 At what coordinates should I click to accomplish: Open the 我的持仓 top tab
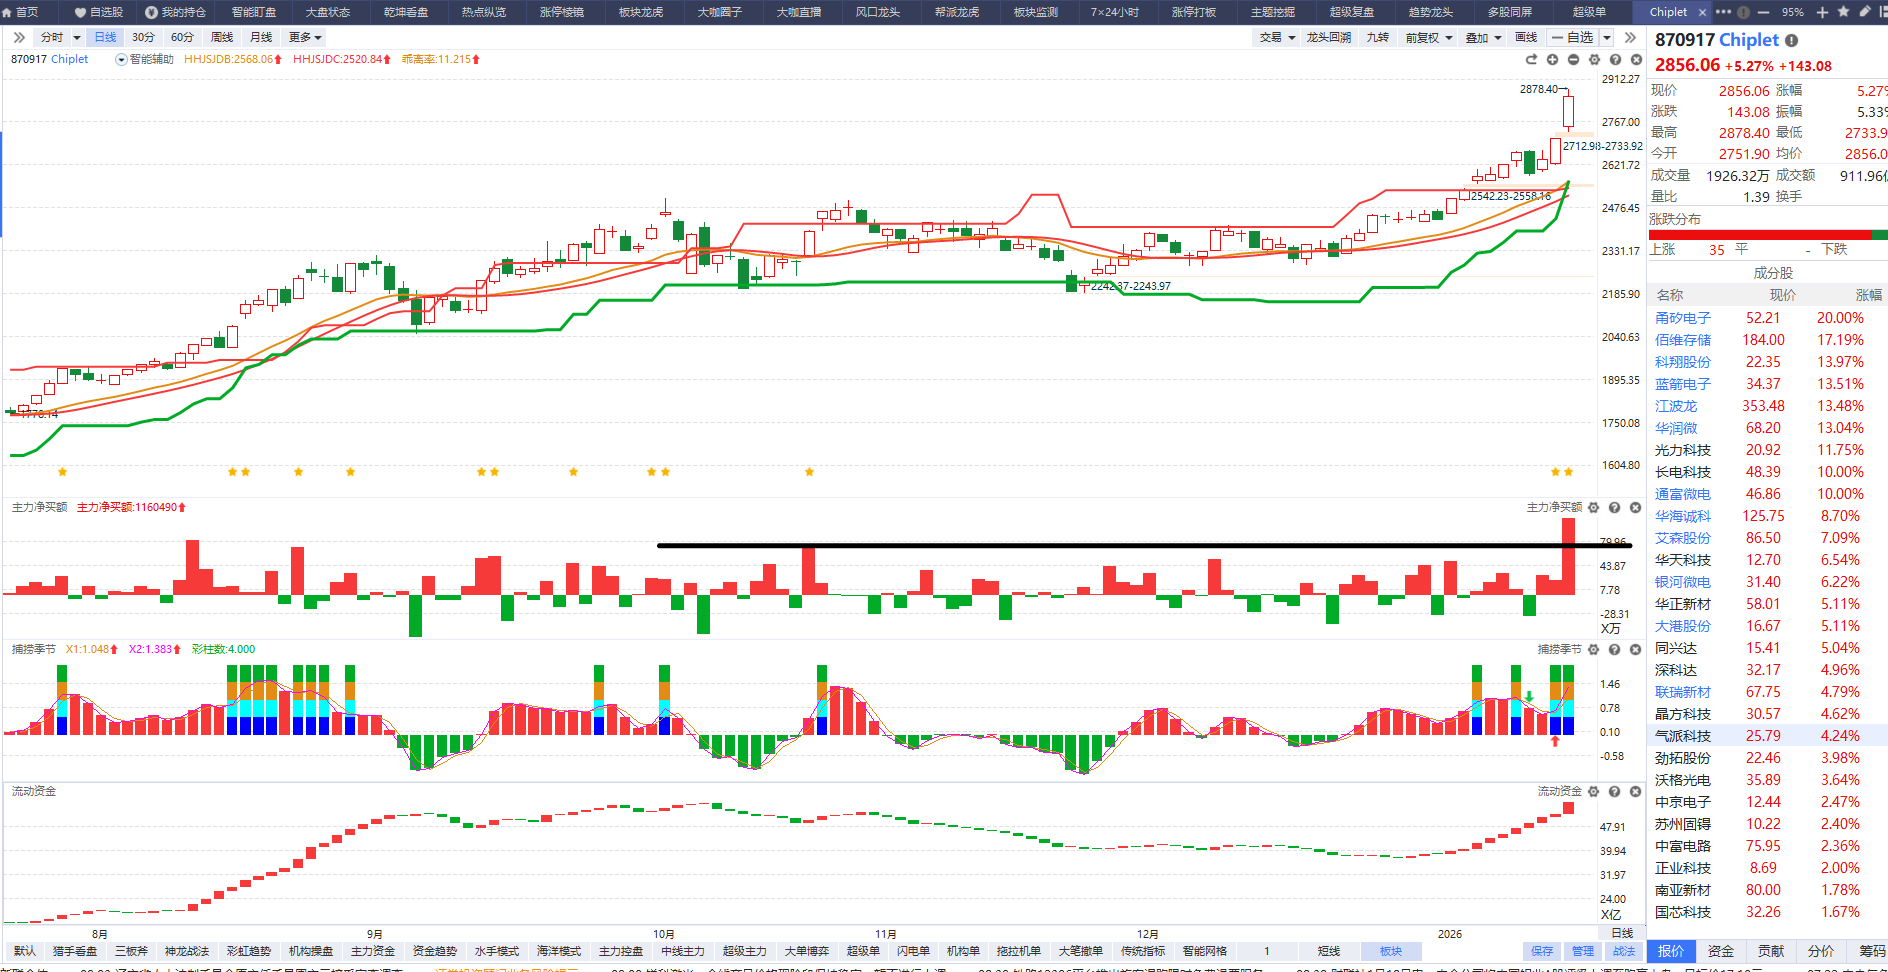176,12
